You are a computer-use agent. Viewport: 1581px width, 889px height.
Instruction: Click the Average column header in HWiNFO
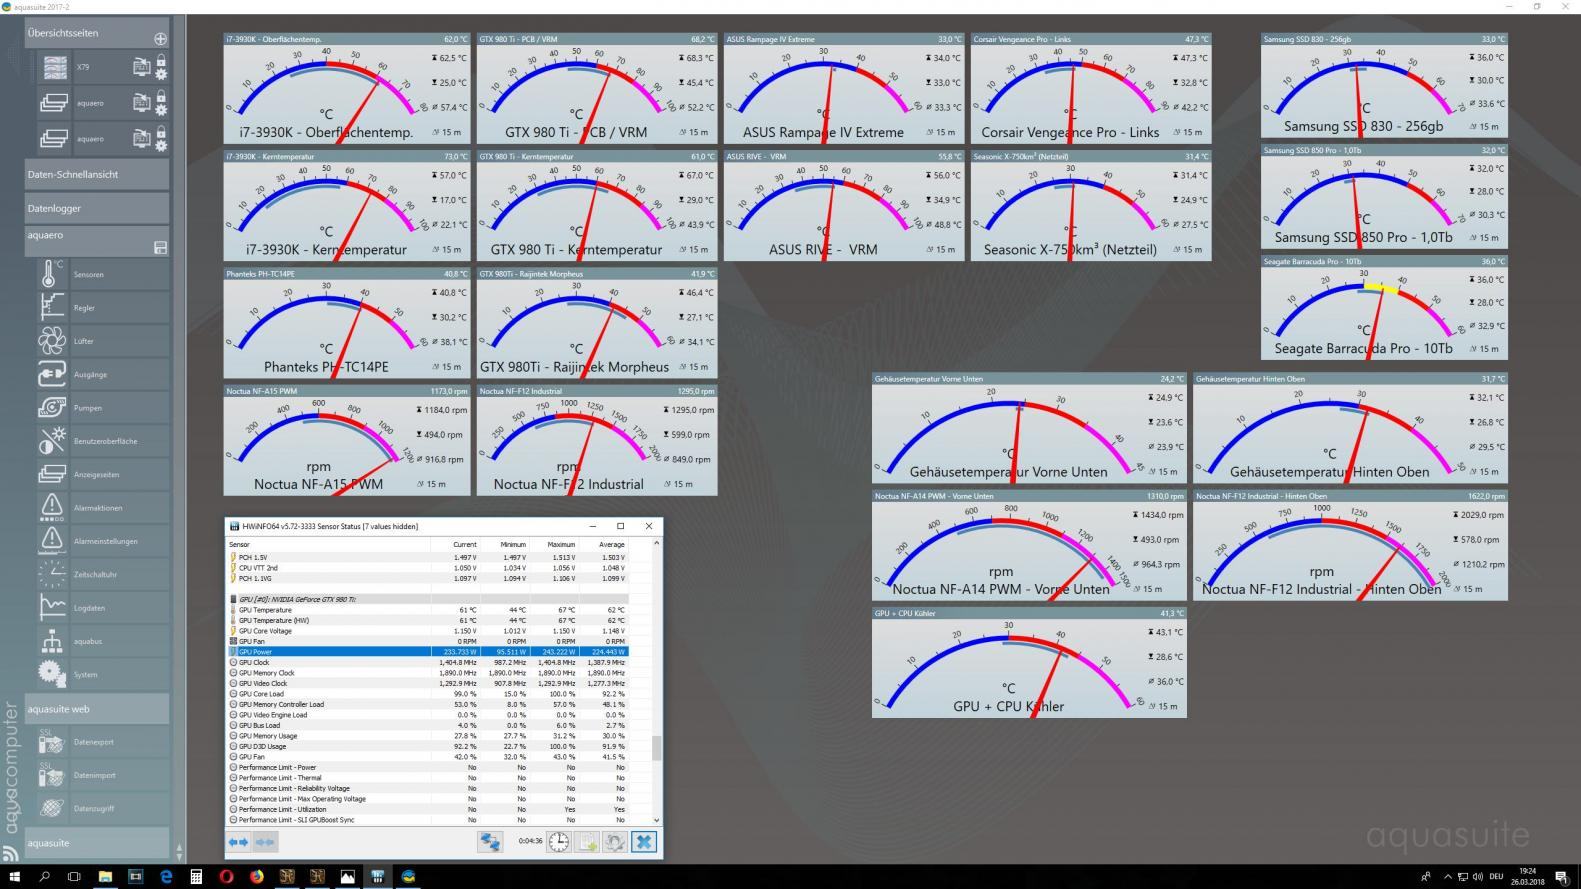604,544
